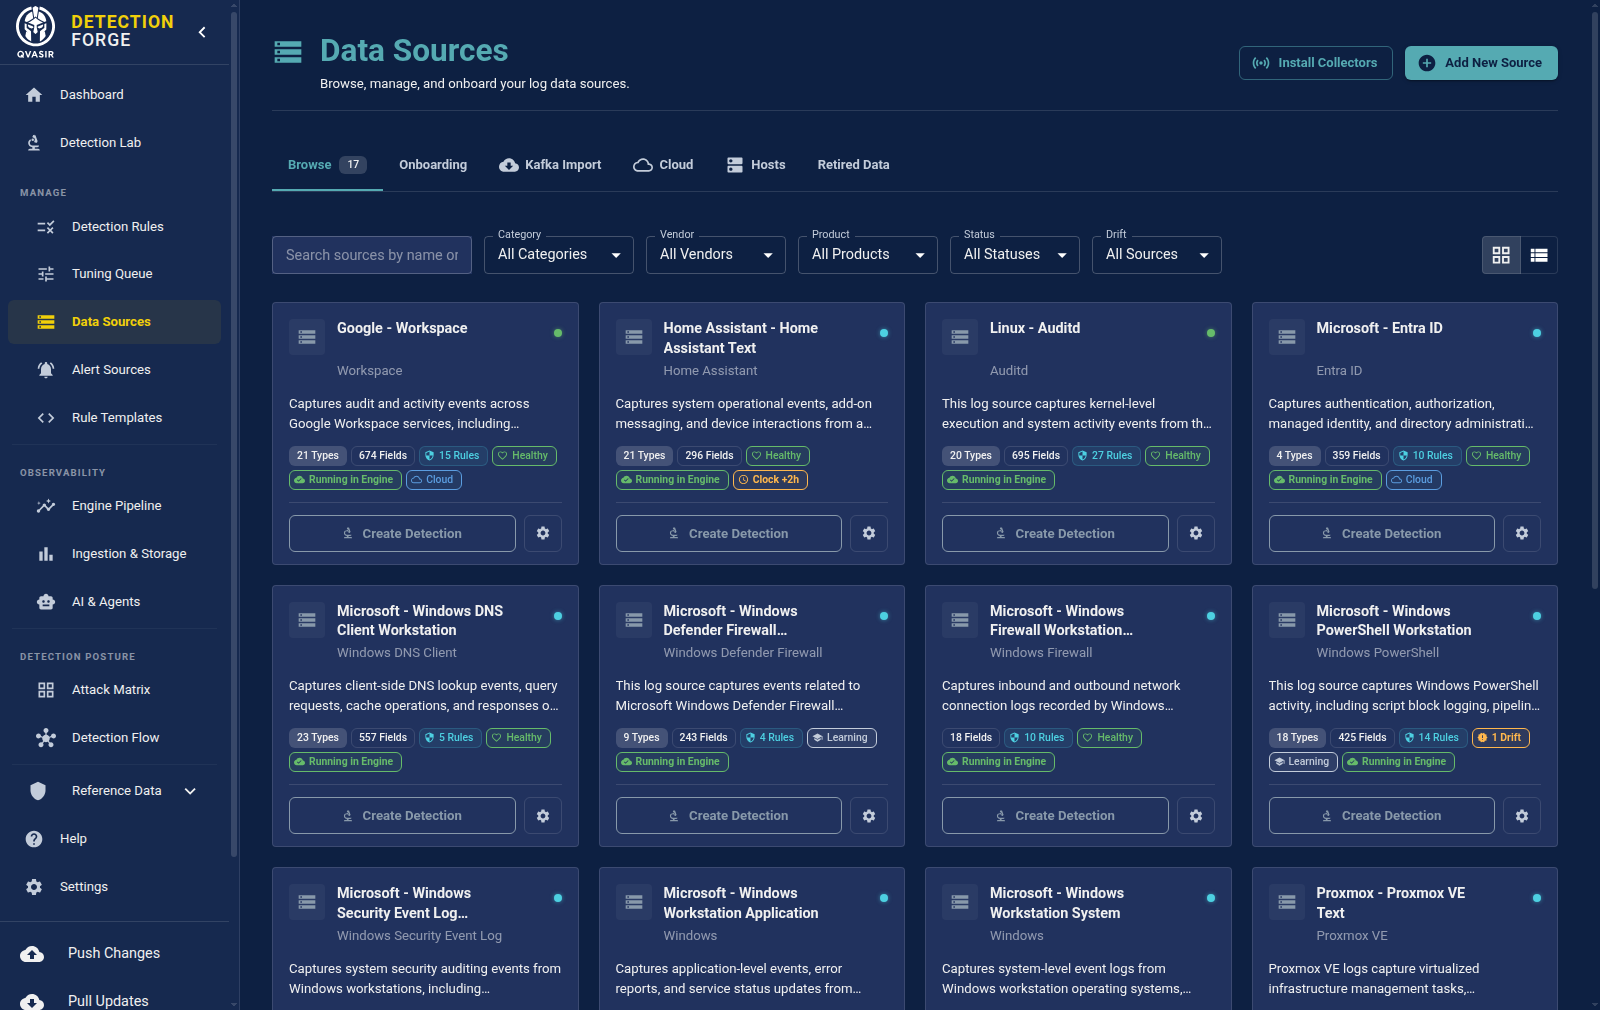Viewport: 1600px width, 1010px height.
Task: Click the Learning badge on Defender Firewall card
Action: coord(841,738)
